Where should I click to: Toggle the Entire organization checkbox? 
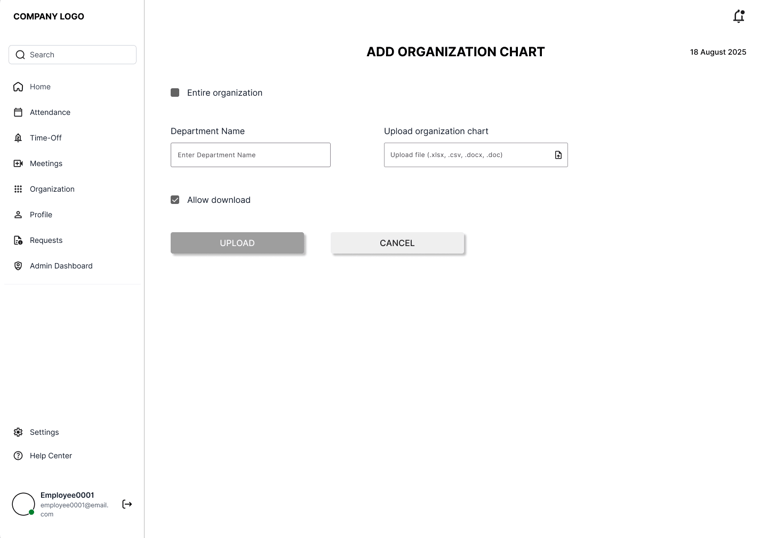coord(175,93)
